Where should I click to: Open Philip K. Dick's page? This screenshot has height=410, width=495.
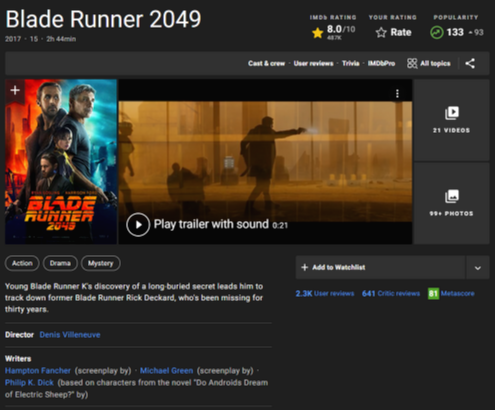pos(29,383)
